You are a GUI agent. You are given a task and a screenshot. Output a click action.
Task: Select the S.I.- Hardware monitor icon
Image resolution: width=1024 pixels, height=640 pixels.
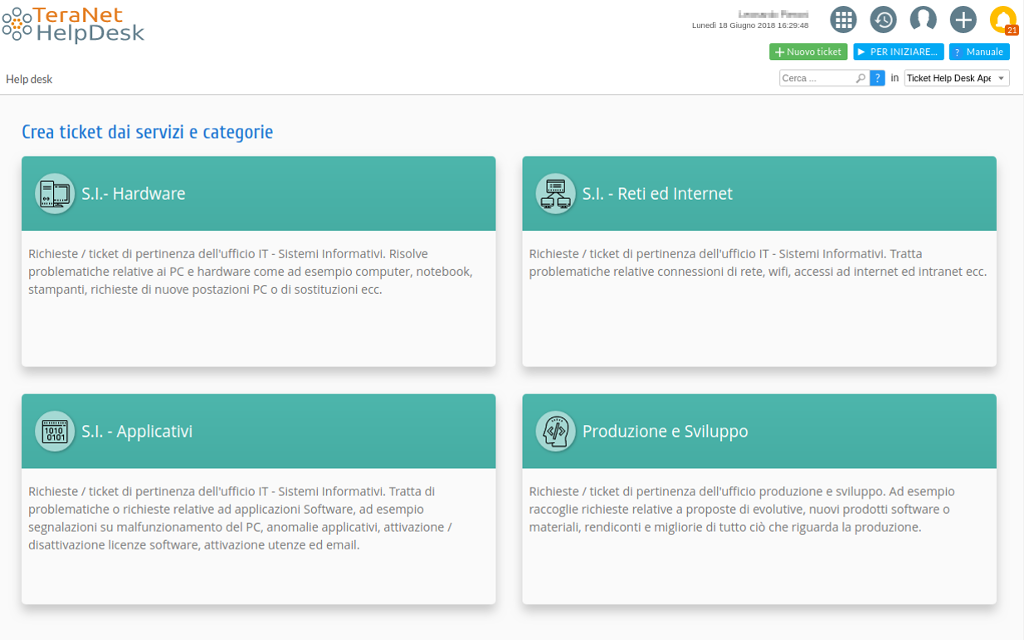pos(55,193)
